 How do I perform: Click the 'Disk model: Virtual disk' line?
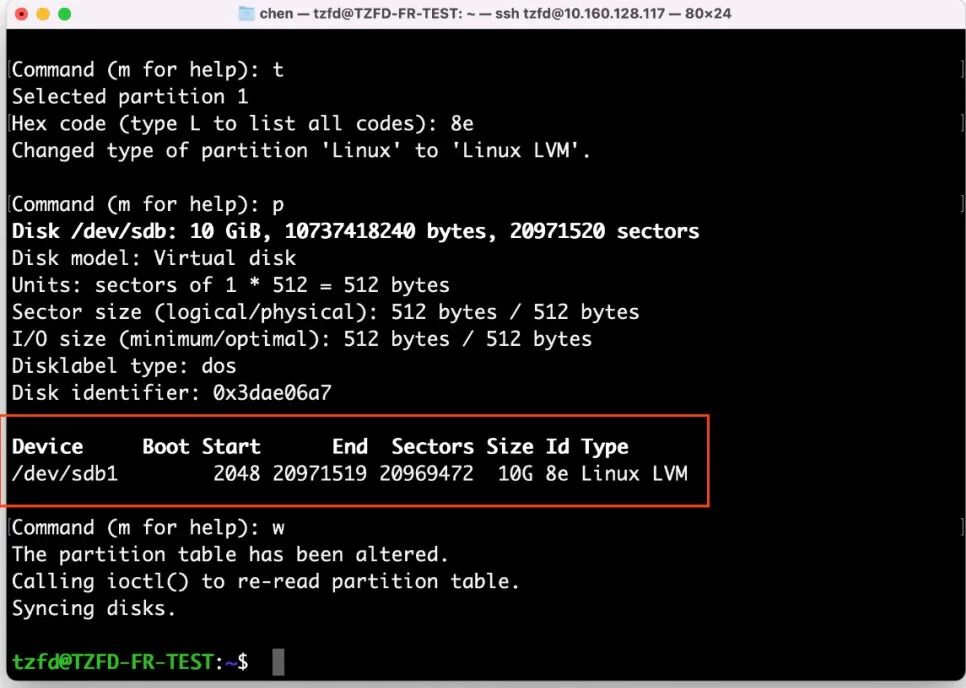[x=154, y=258]
